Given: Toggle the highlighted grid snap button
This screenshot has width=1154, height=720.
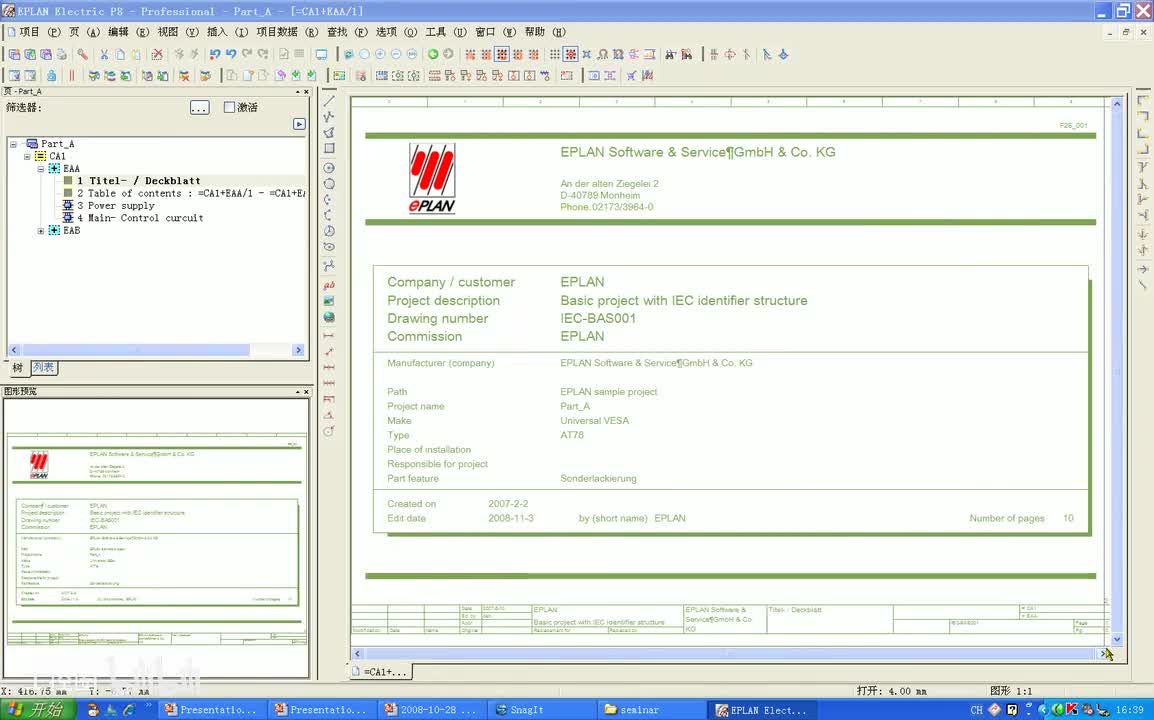Looking at the screenshot, I should pyautogui.click(x=501, y=54).
